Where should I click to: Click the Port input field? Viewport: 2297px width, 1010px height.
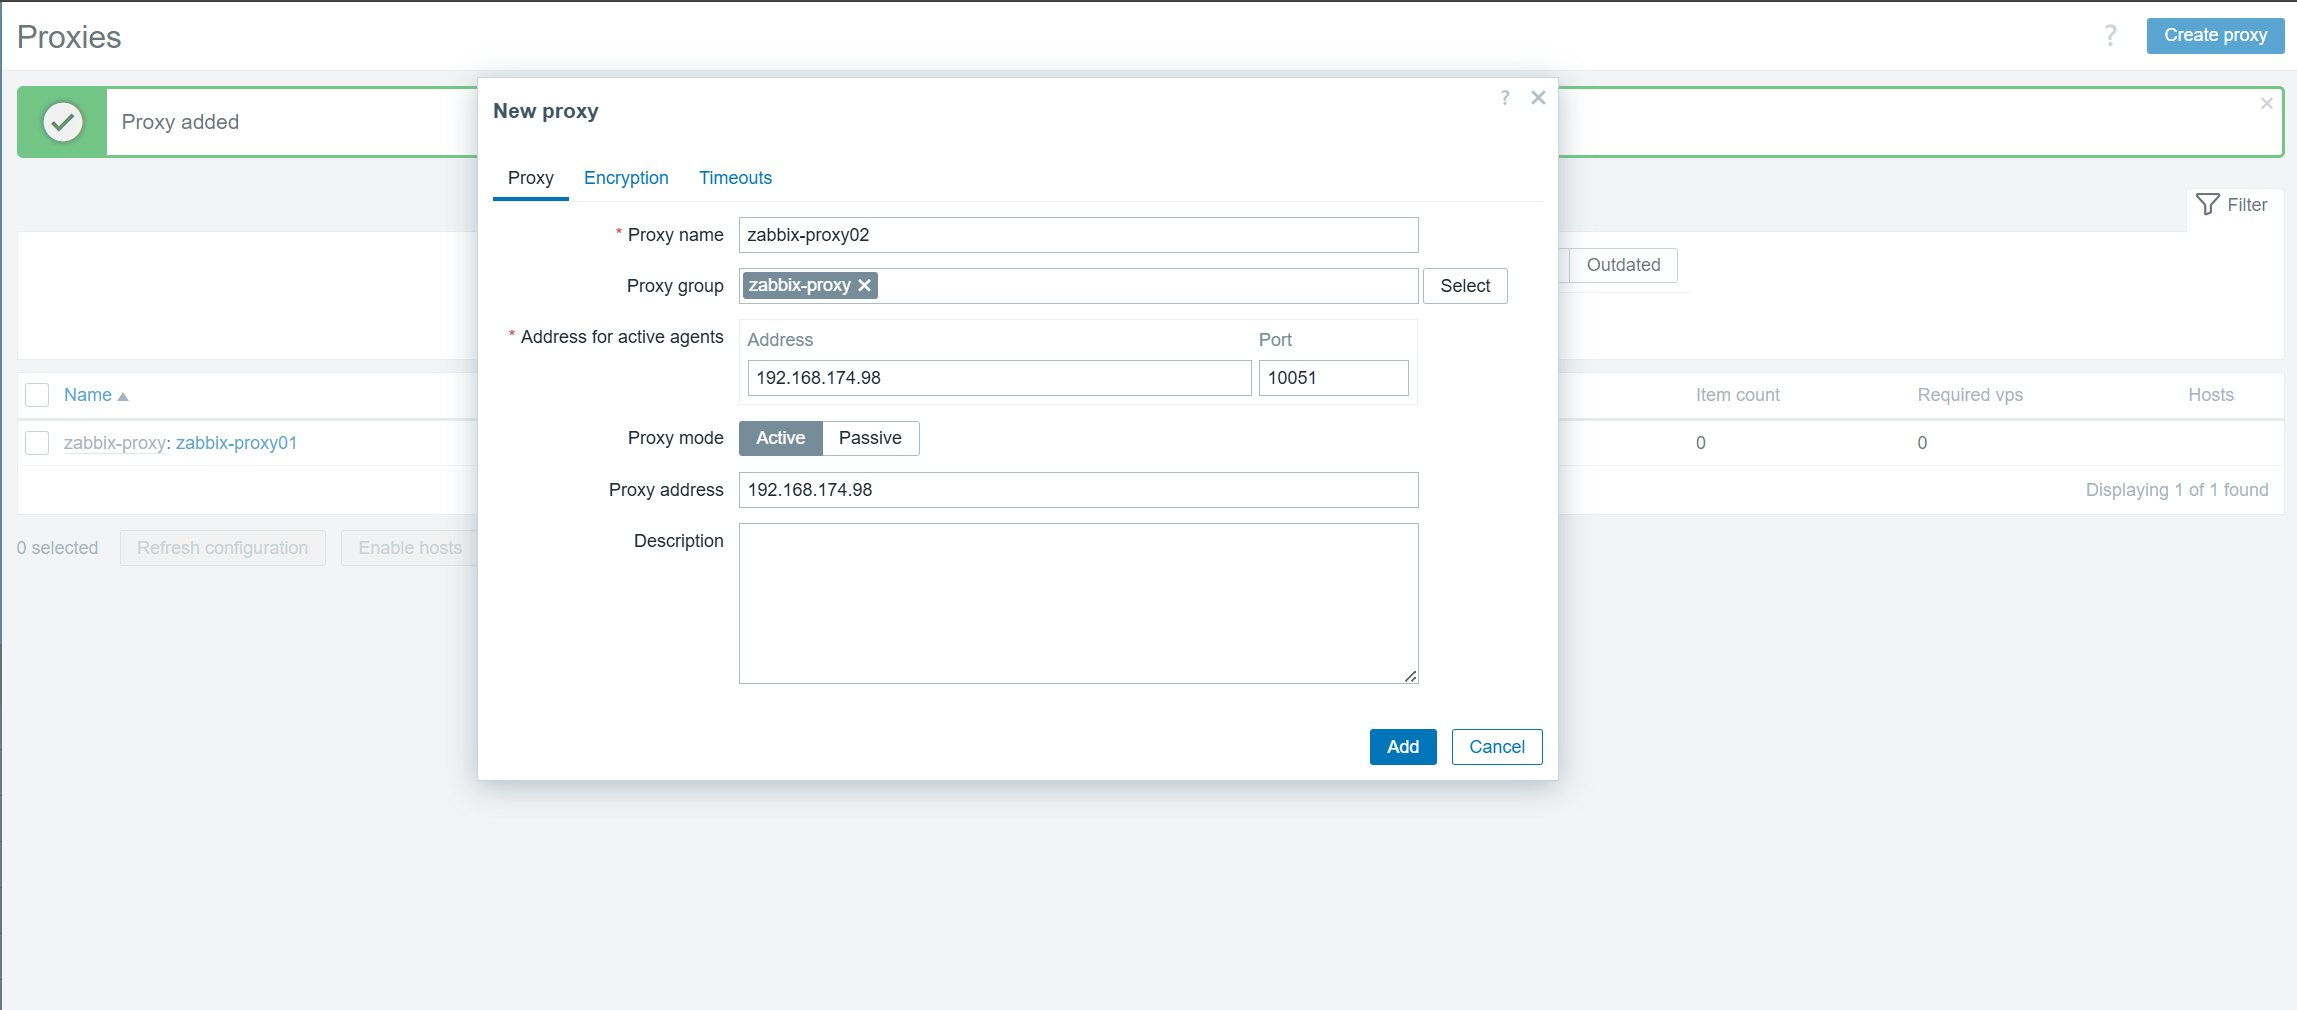(x=1333, y=378)
